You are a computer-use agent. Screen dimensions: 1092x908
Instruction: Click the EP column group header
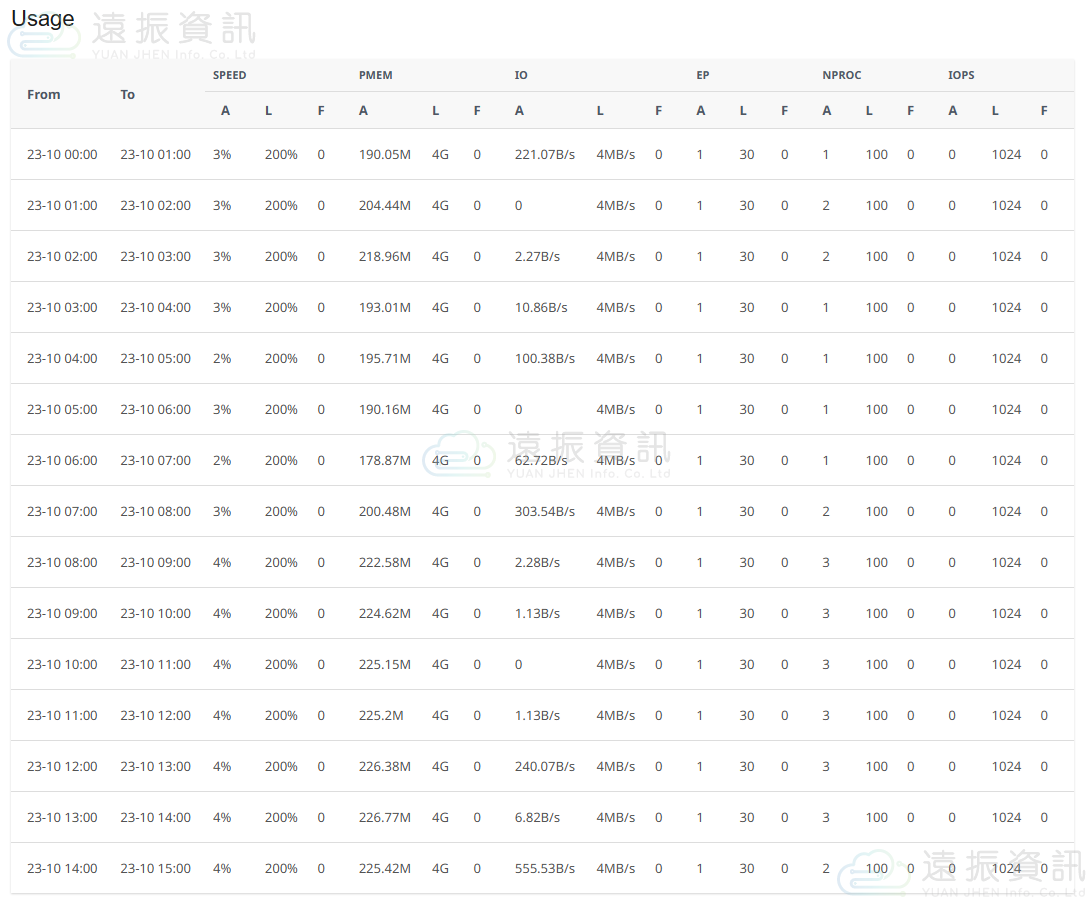703,75
